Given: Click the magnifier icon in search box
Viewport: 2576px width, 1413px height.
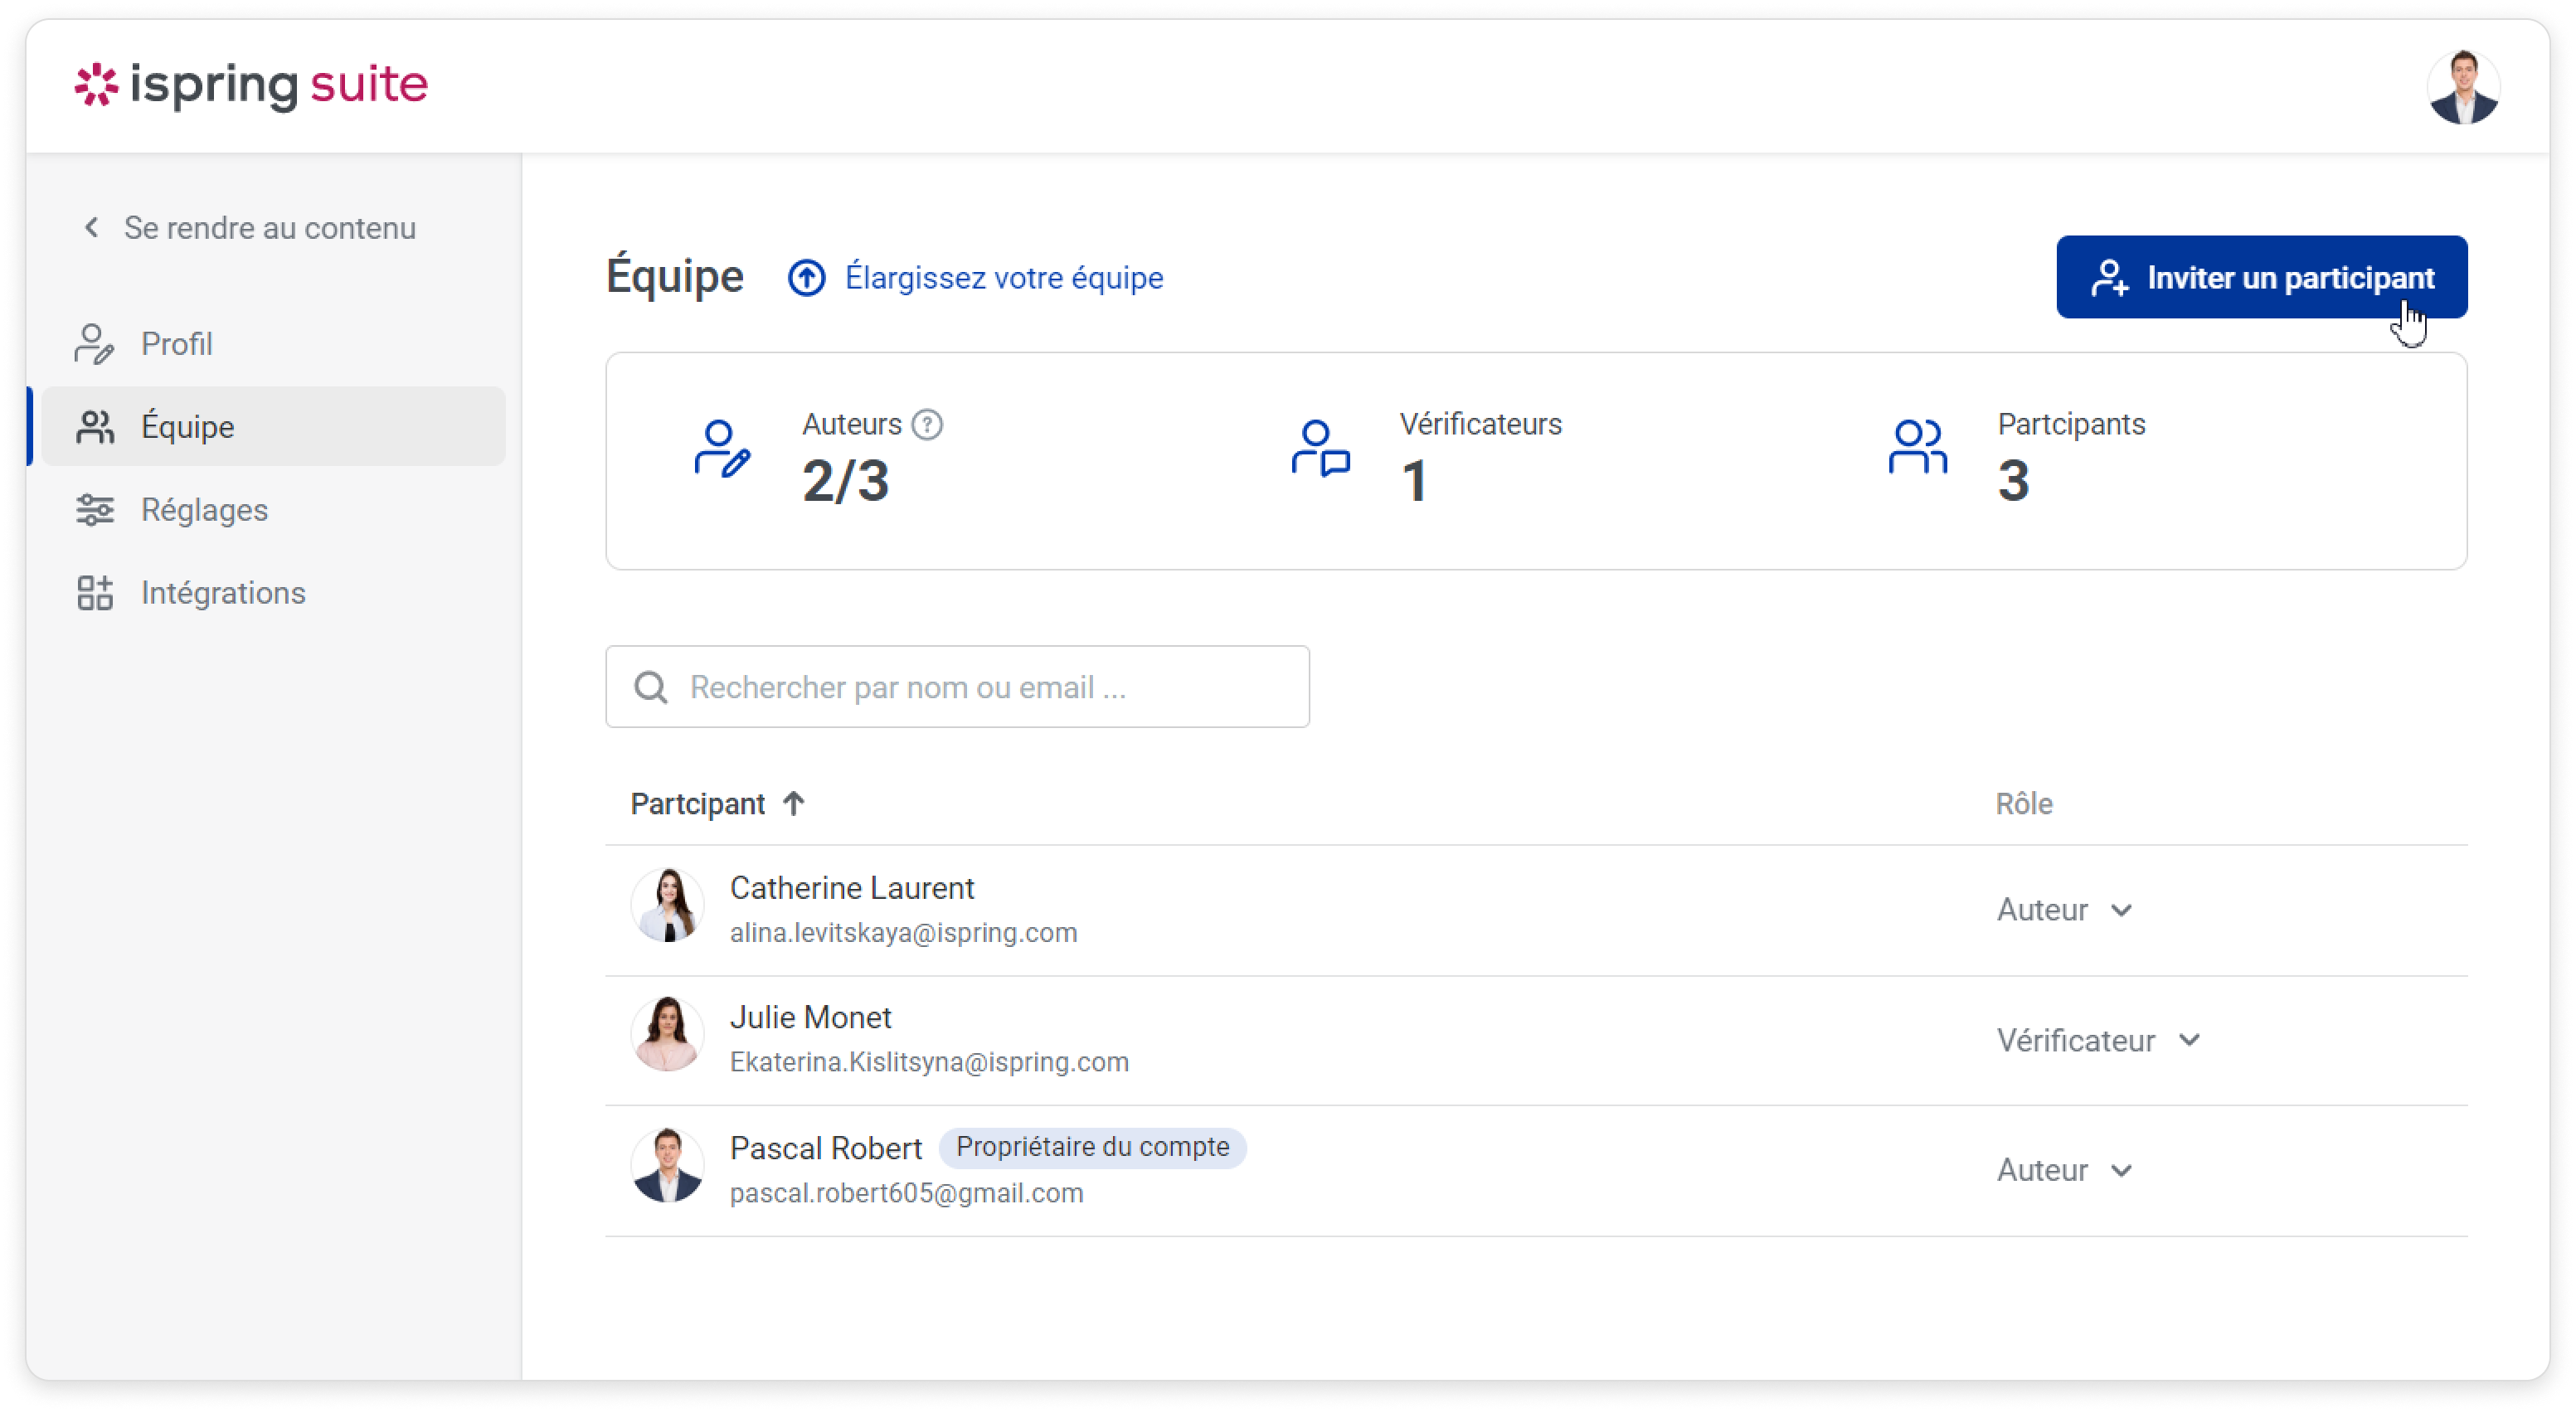Looking at the screenshot, I should coord(651,687).
